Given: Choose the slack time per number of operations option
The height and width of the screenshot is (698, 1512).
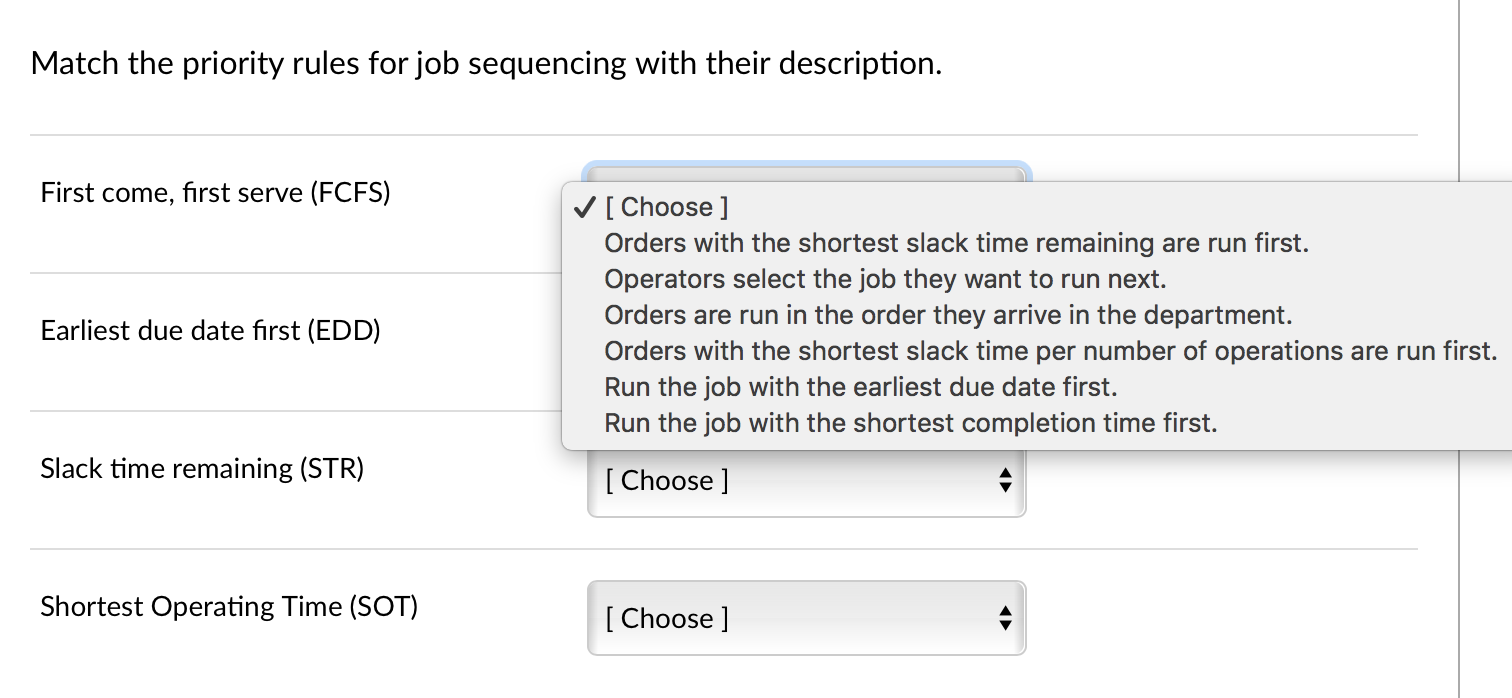Looking at the screenshot, I should click(x=1050, y=350).
